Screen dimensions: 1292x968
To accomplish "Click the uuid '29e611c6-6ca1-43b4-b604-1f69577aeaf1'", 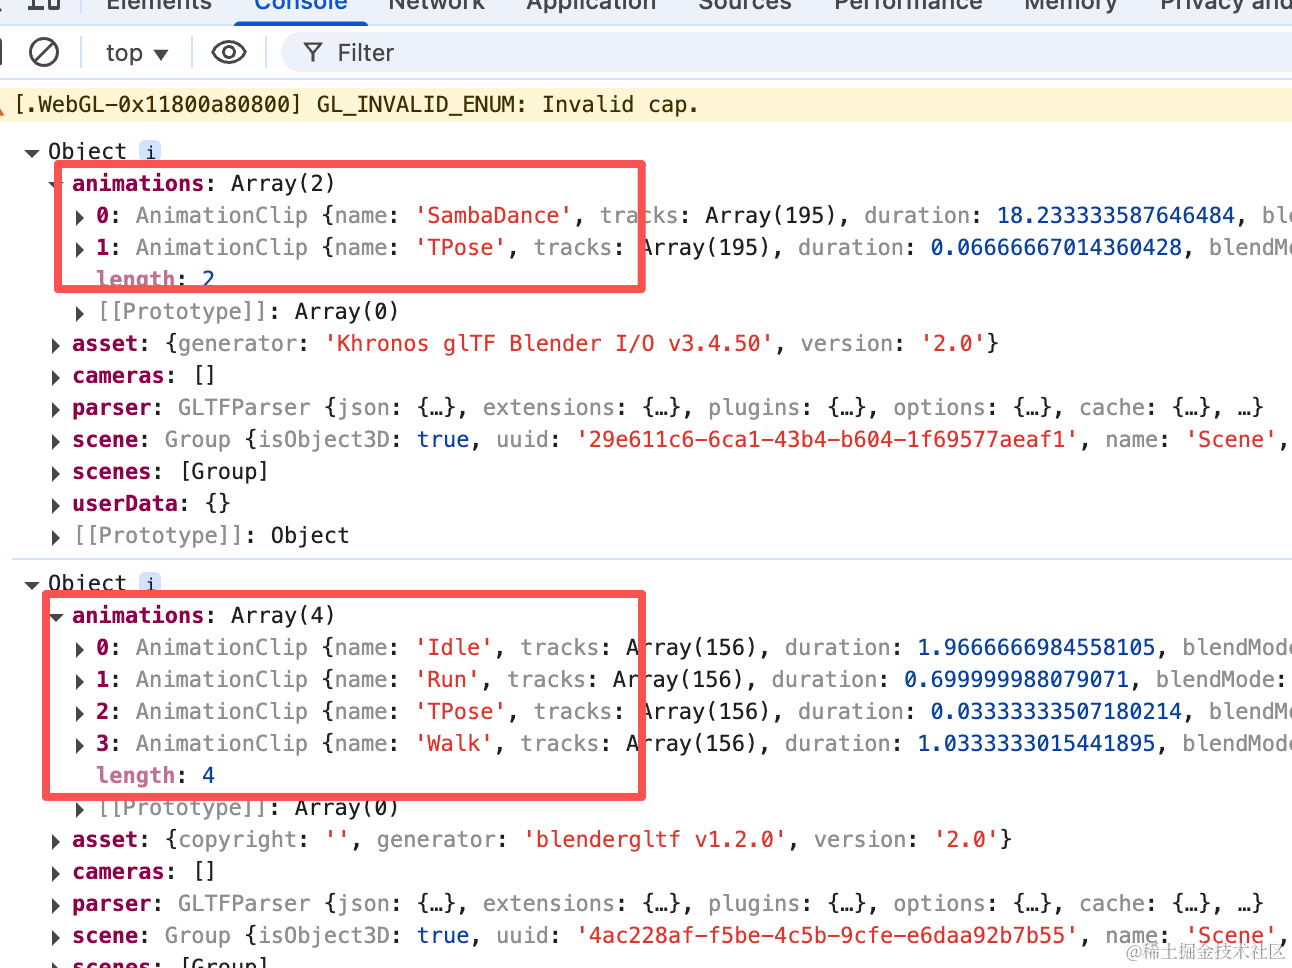I will click(827, 439).
